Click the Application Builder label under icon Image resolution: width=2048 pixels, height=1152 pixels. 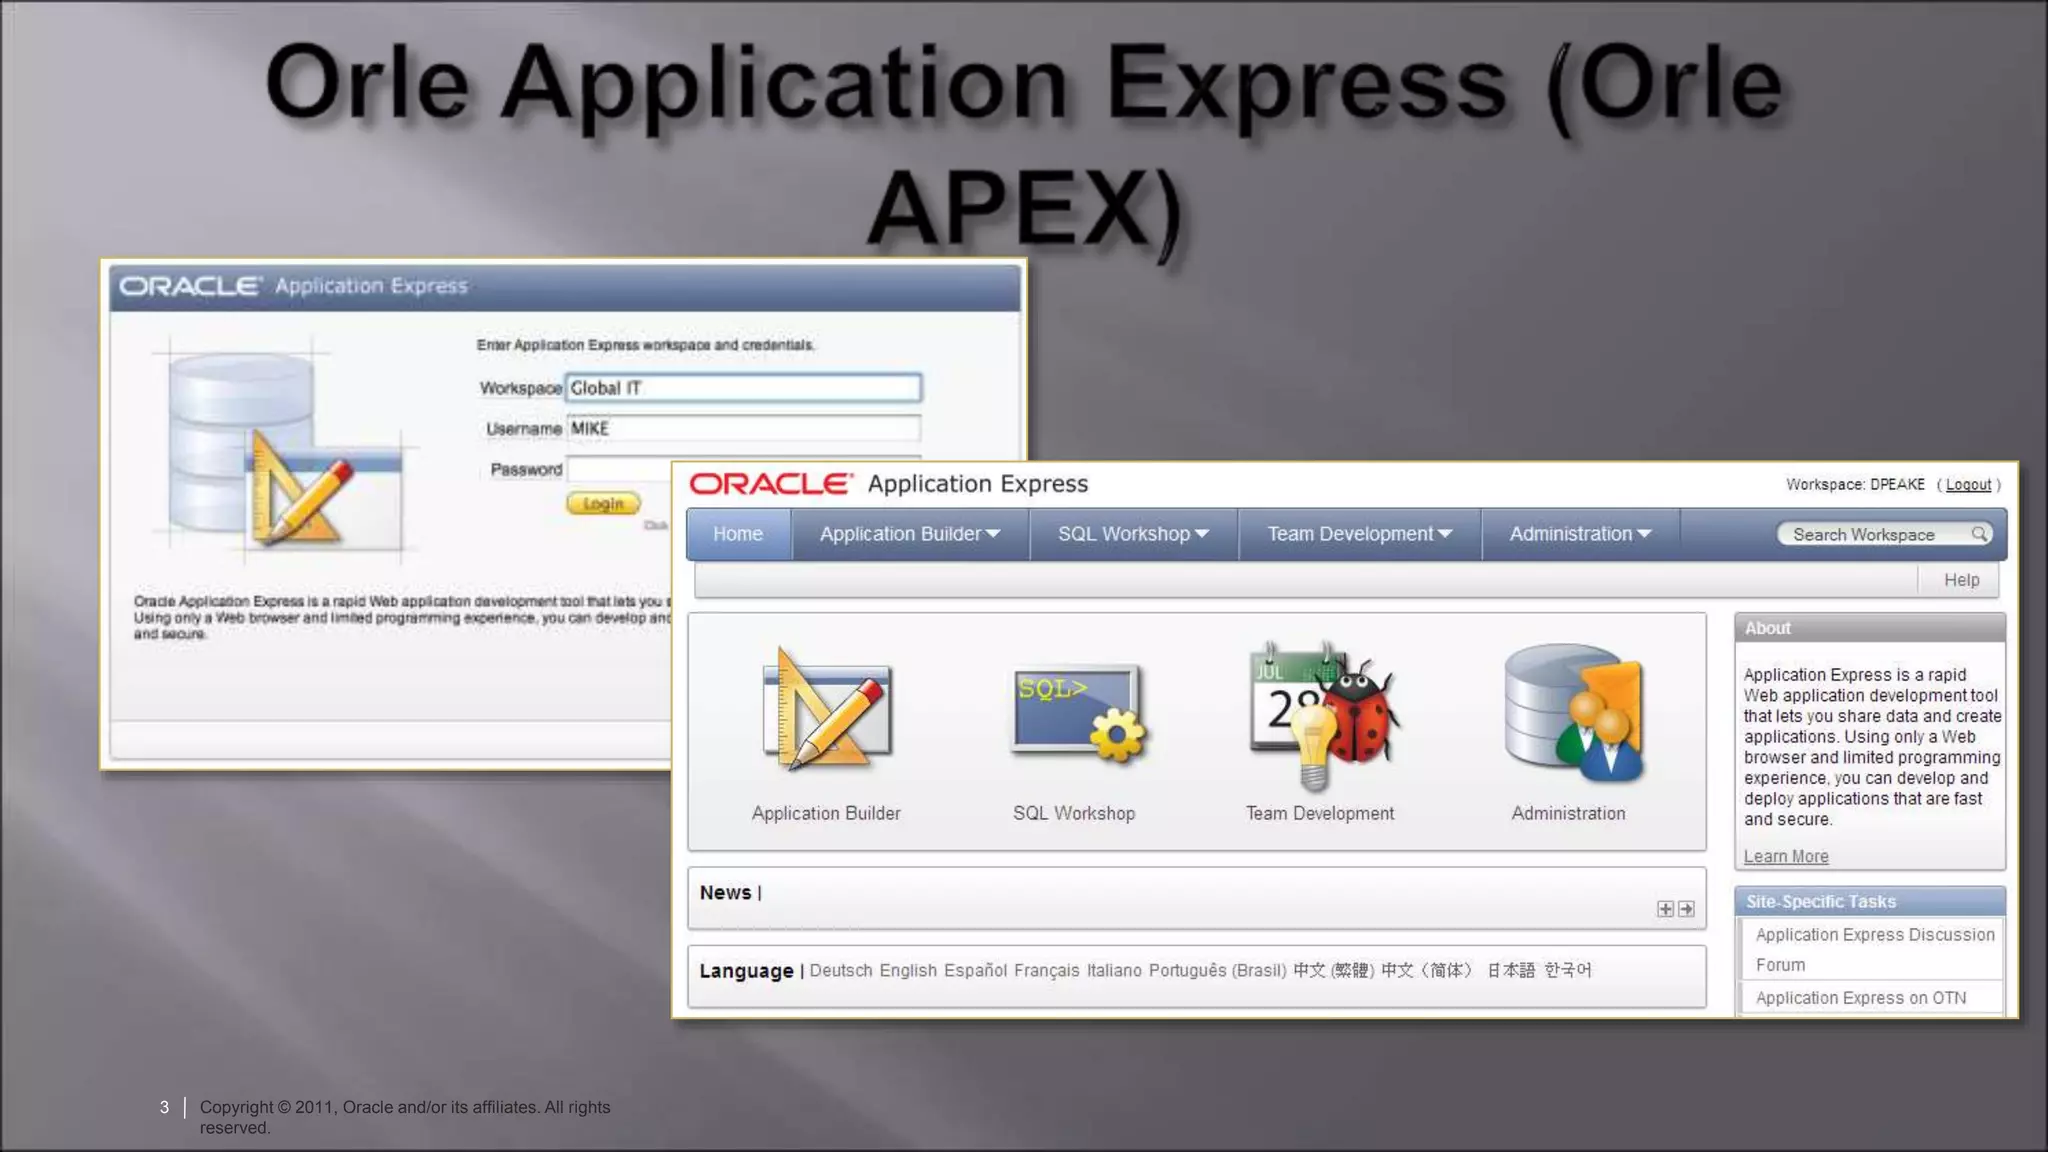pyautogui.click(x=826, y=813)
